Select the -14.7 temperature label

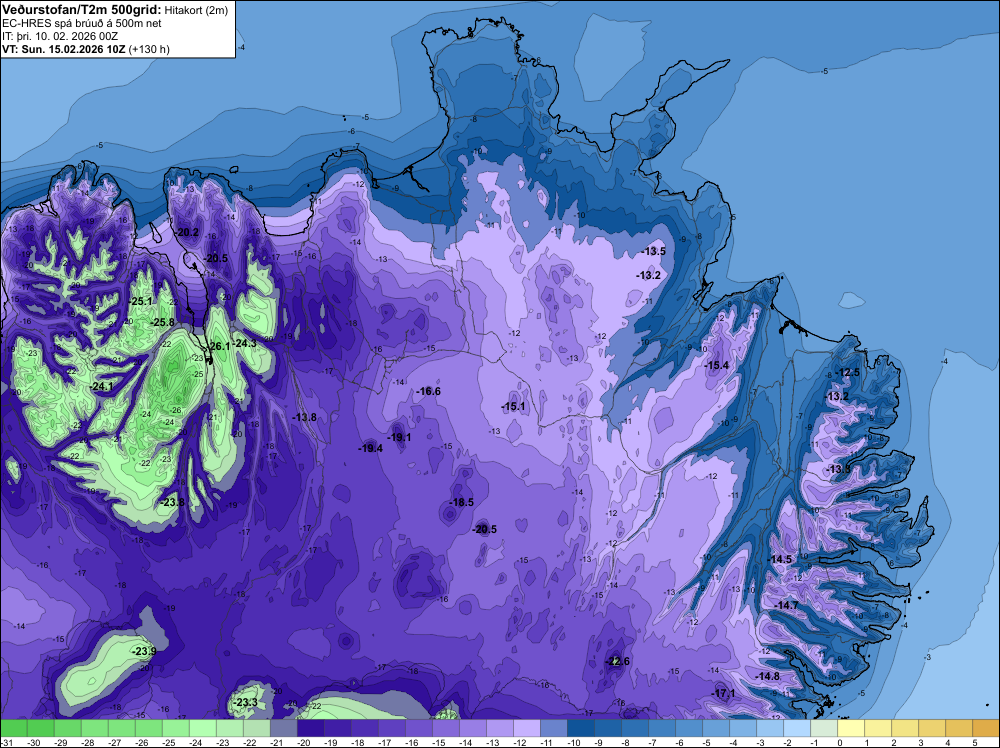tap(786, 605)
